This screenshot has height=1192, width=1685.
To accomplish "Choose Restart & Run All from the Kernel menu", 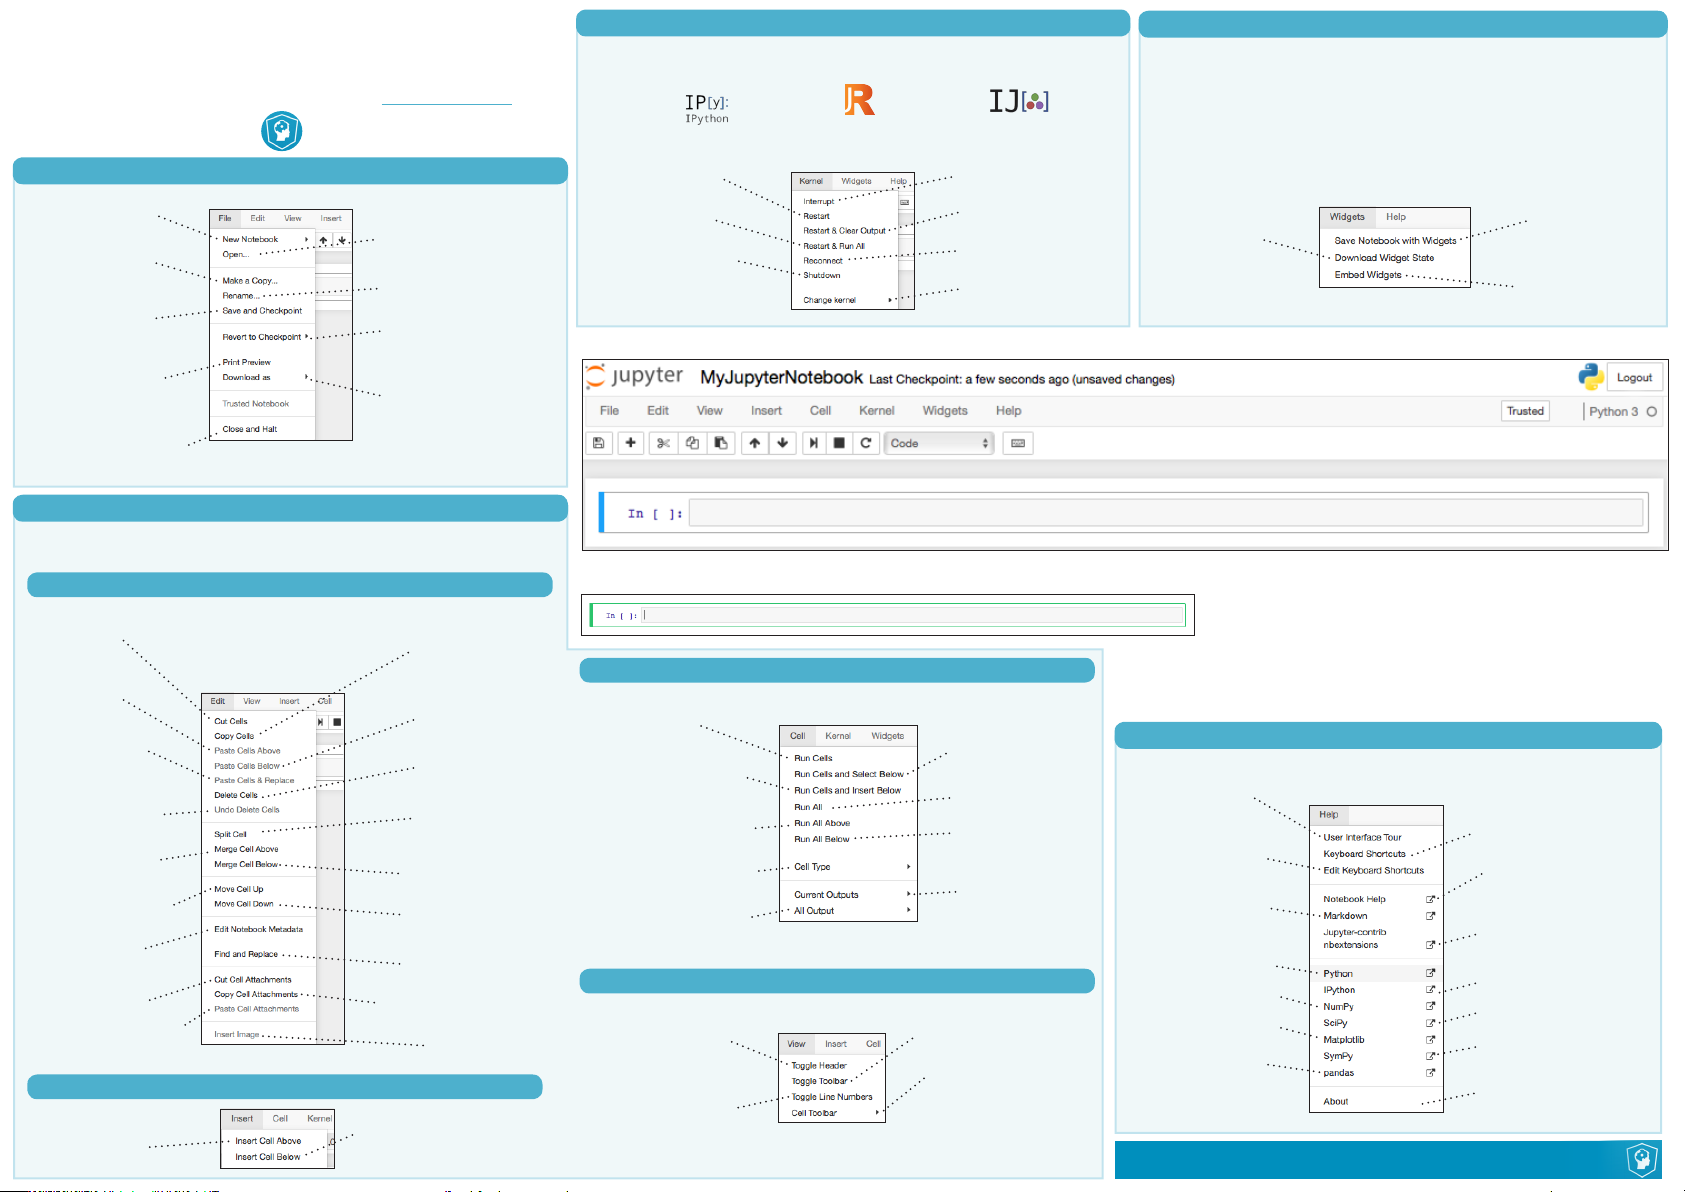I will [834, 246].
